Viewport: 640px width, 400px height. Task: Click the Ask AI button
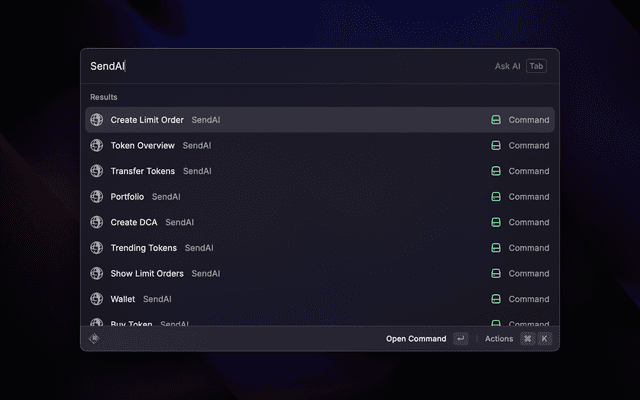point(507,66)
